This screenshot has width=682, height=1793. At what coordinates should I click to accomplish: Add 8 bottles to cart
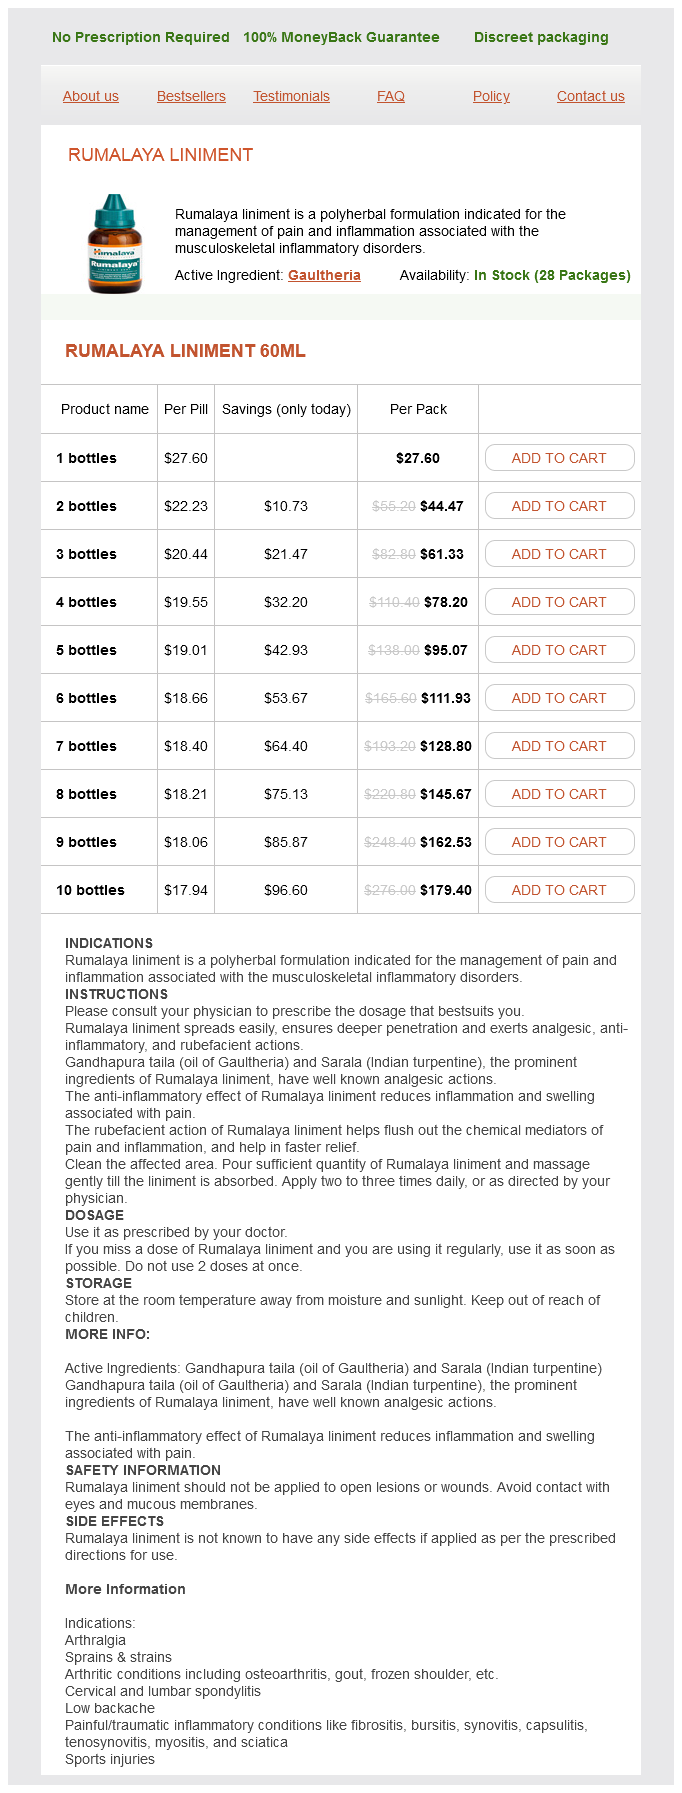559,794
